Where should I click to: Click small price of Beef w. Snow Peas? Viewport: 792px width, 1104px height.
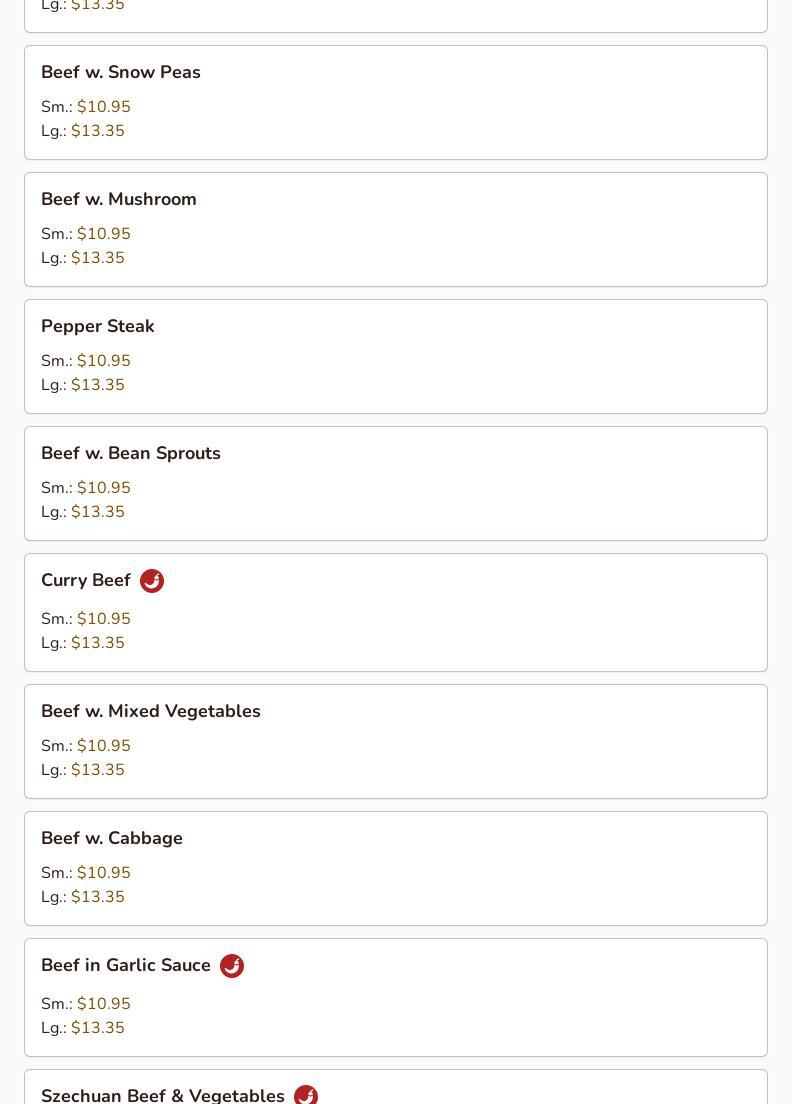pyautogui.click(x=104, y=107)
